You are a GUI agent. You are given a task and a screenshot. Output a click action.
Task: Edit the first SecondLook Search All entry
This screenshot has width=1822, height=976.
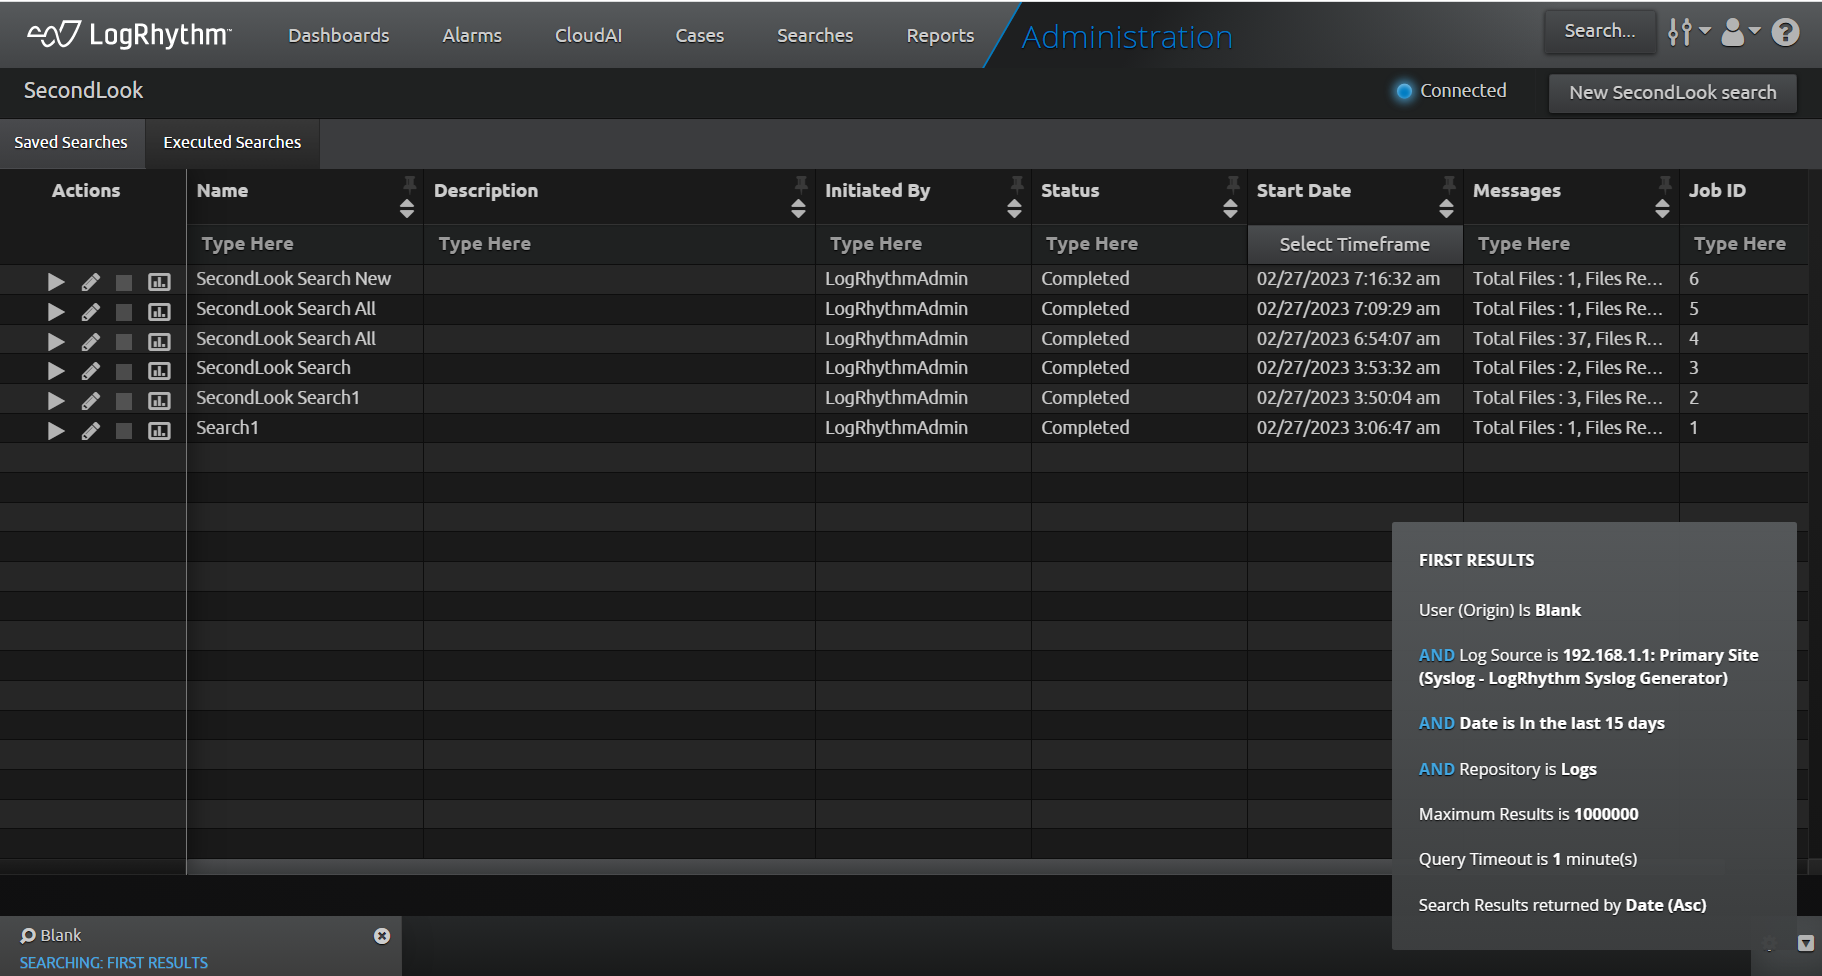[90, 312]
